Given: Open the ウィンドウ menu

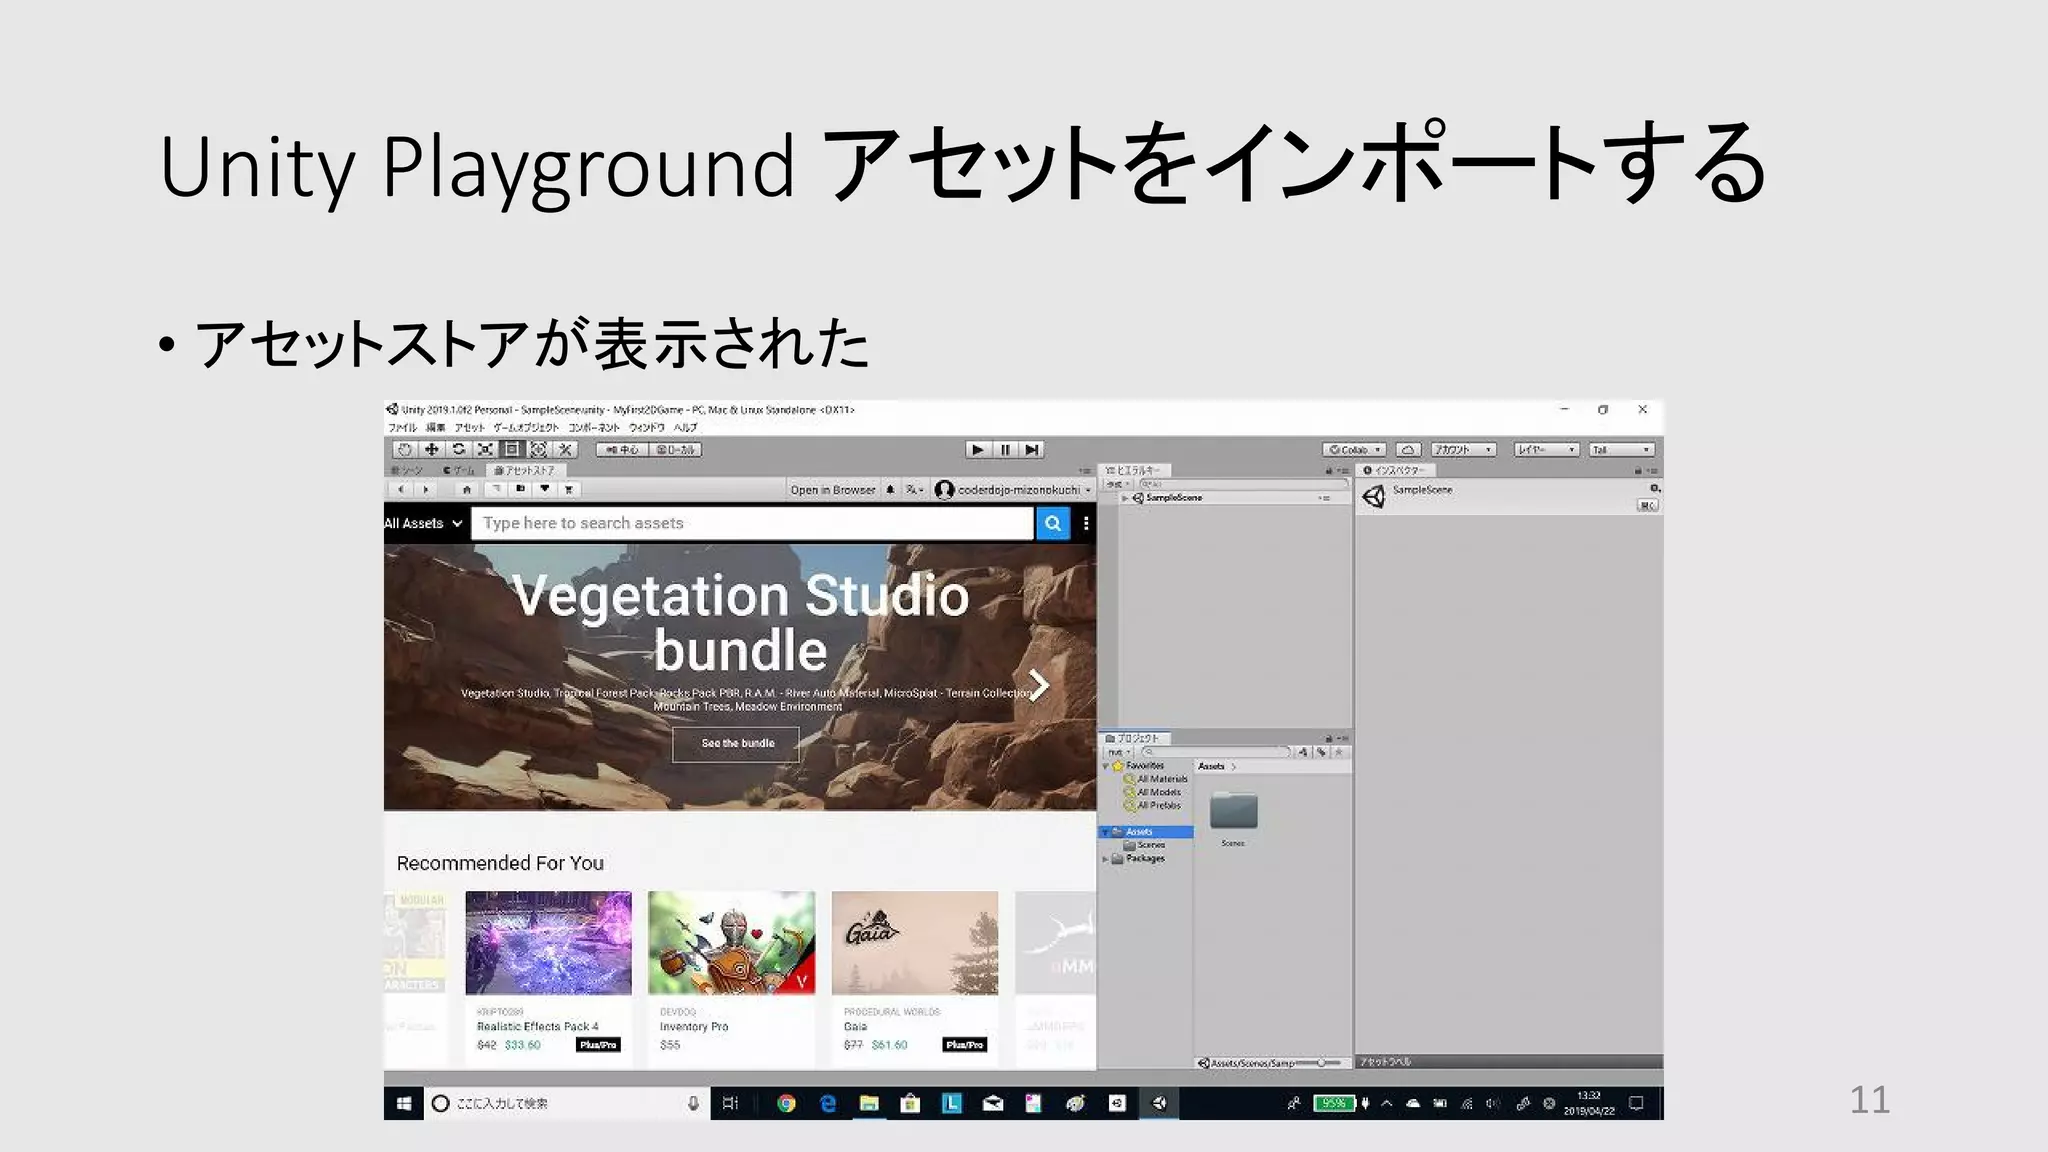Looking at the screenshot, I should click(x=647, y=427).
